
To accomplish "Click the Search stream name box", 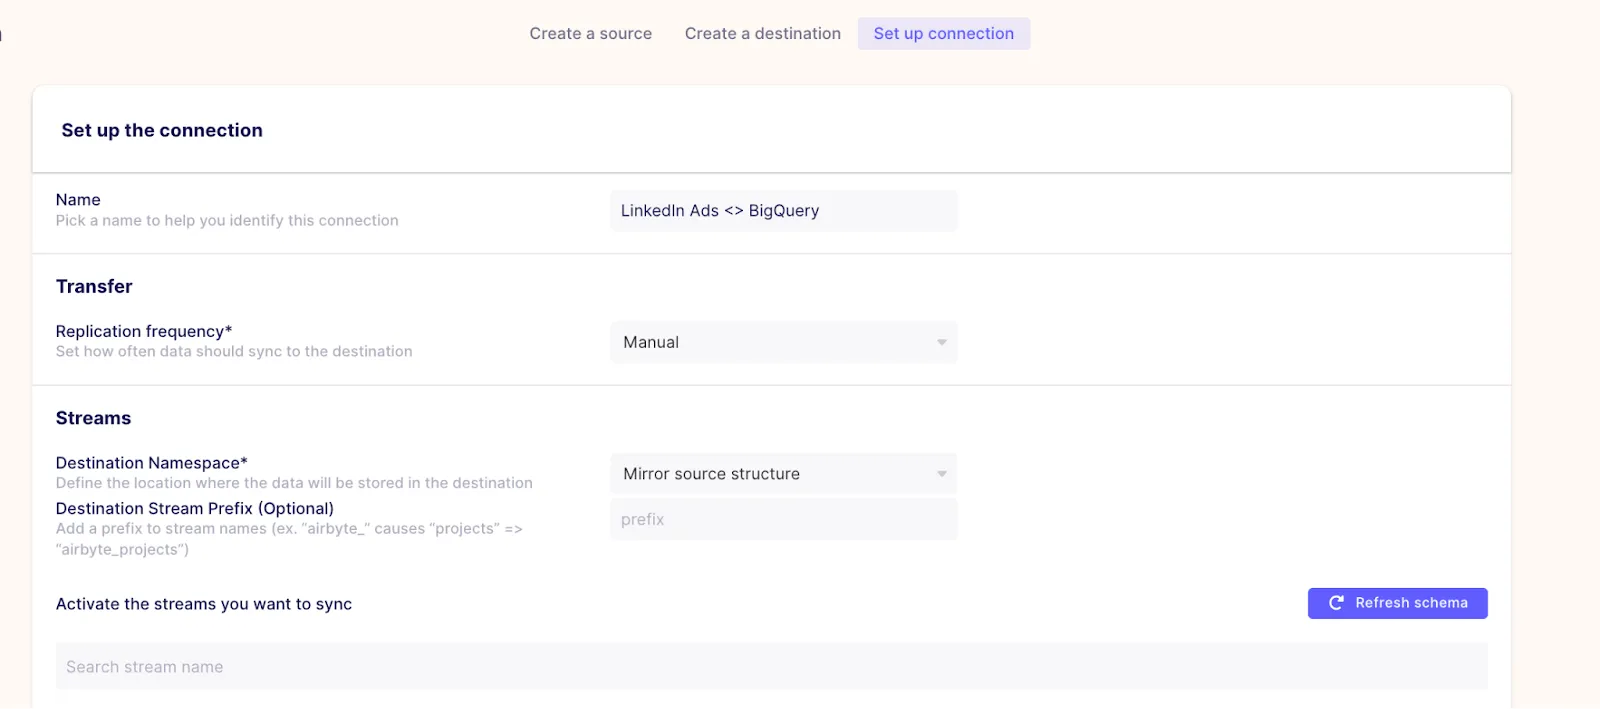I will pyautogui.click(x=771, y=667).
